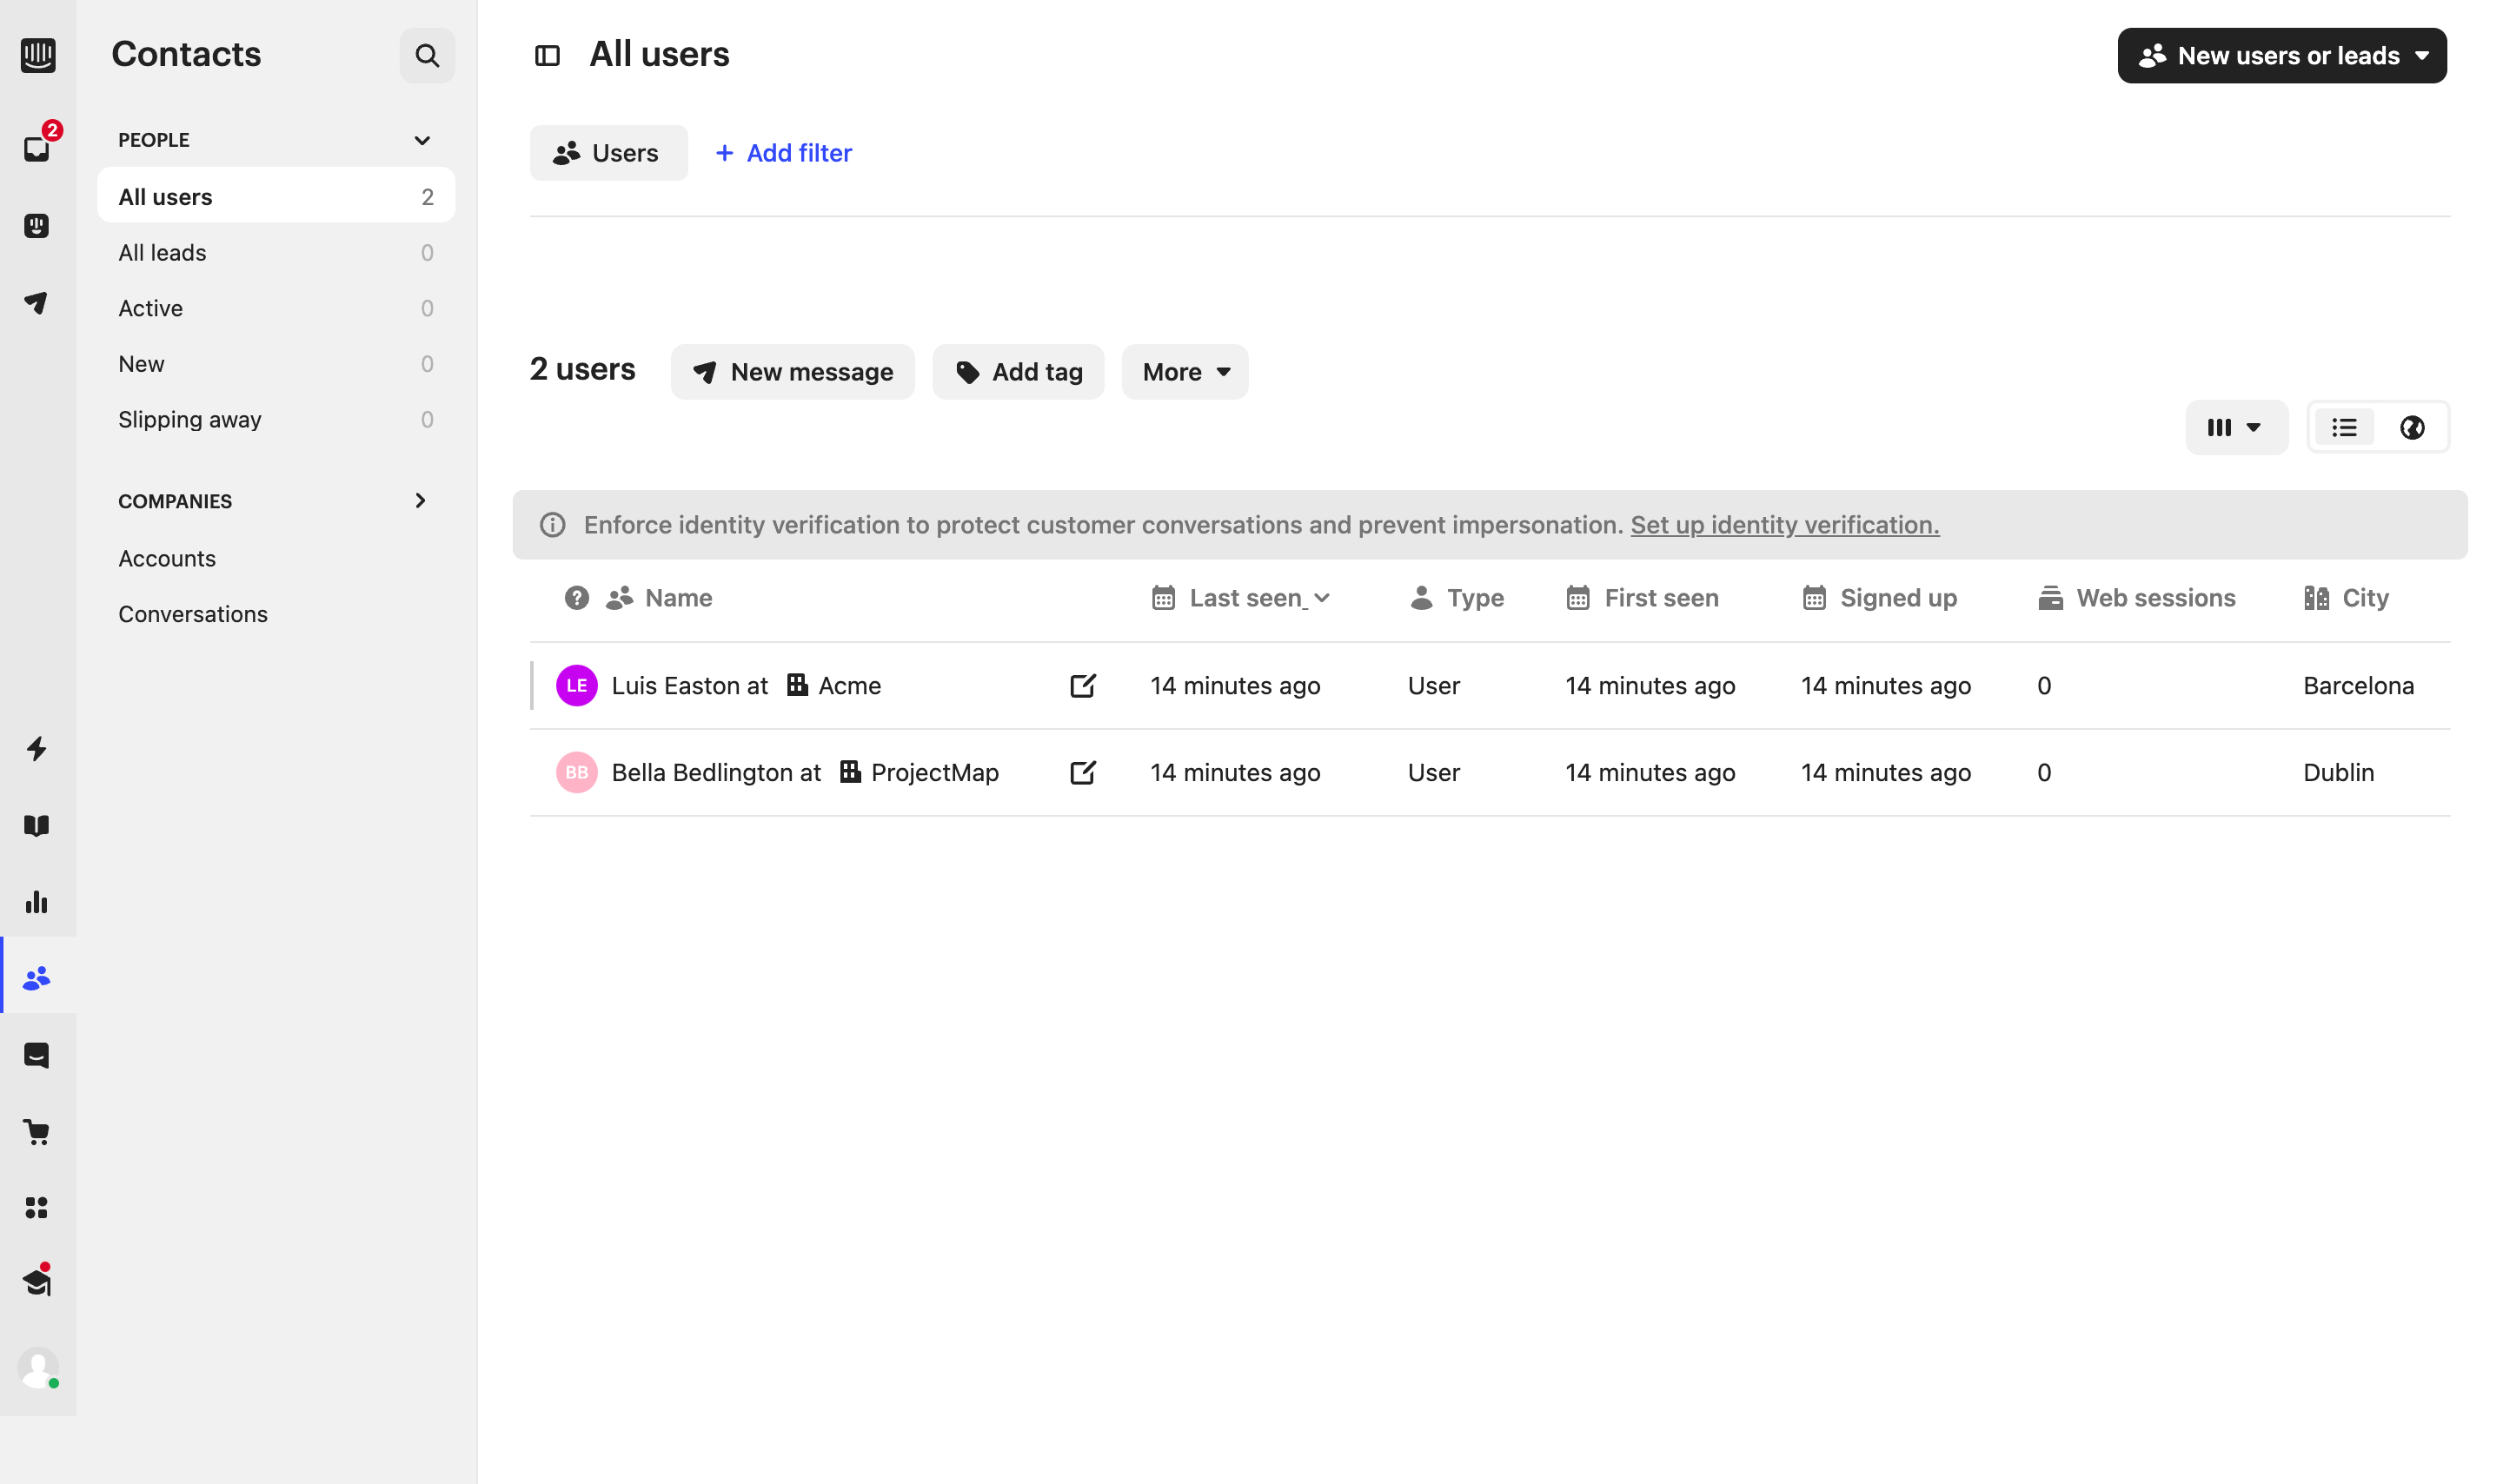The image size is (2503, 1484).
Task: Open the App Store grid icon
Action: pos(37,1208)
